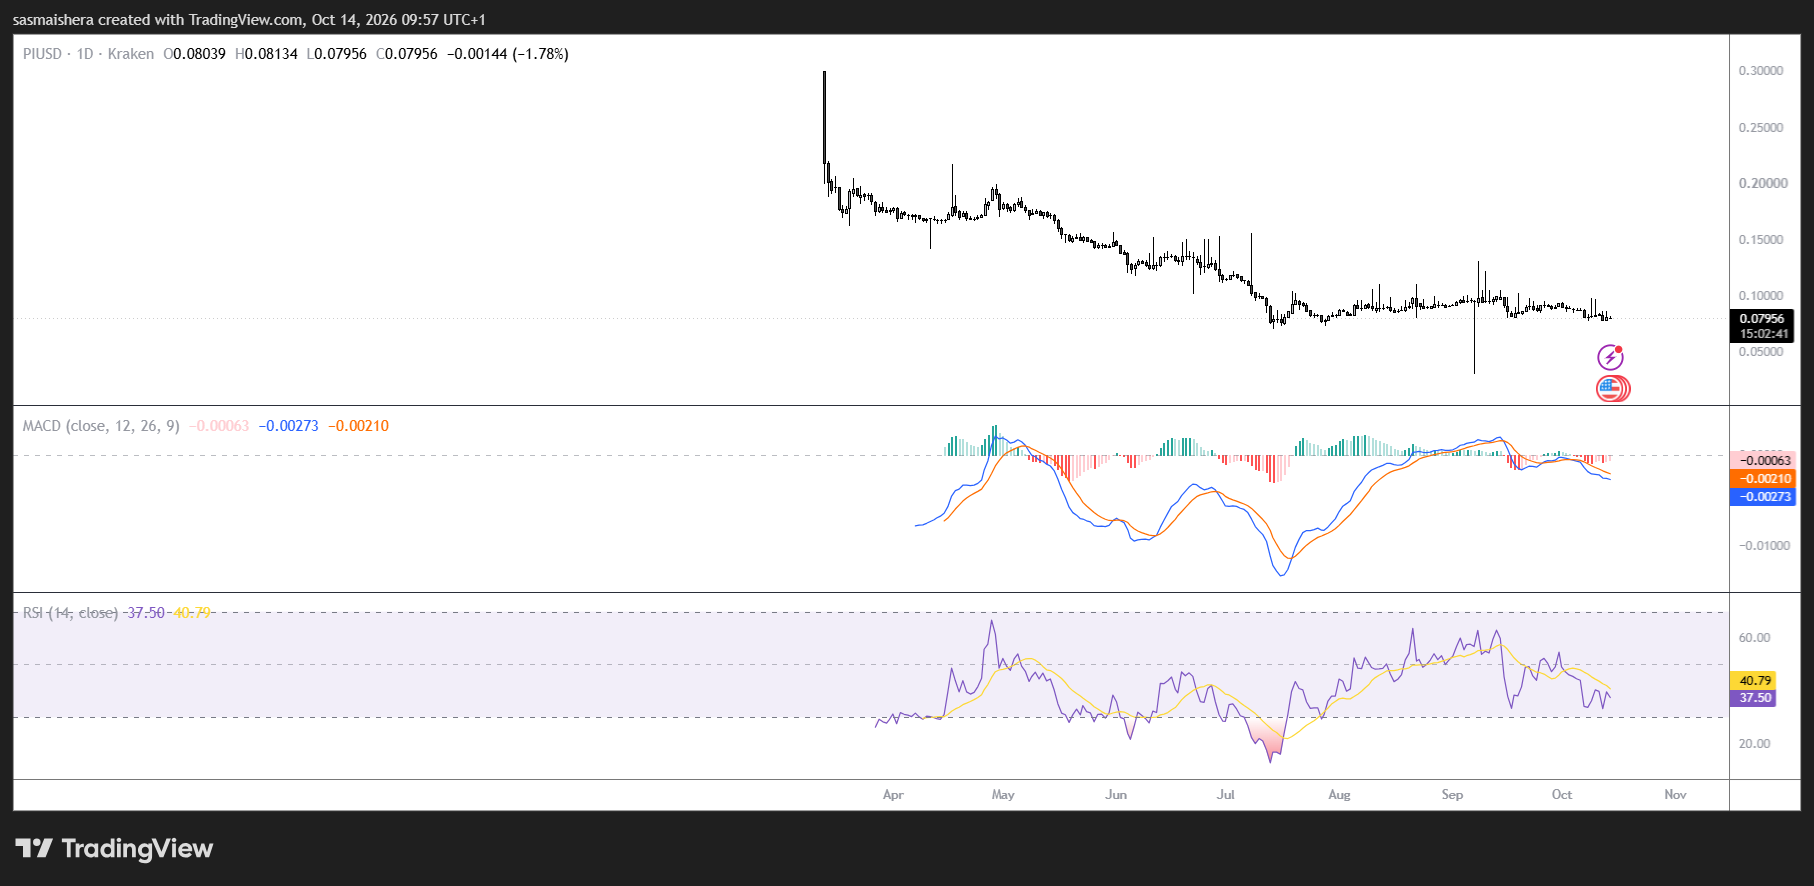
Task: Select the MACD indicator legend title
Action: [101, 426]
